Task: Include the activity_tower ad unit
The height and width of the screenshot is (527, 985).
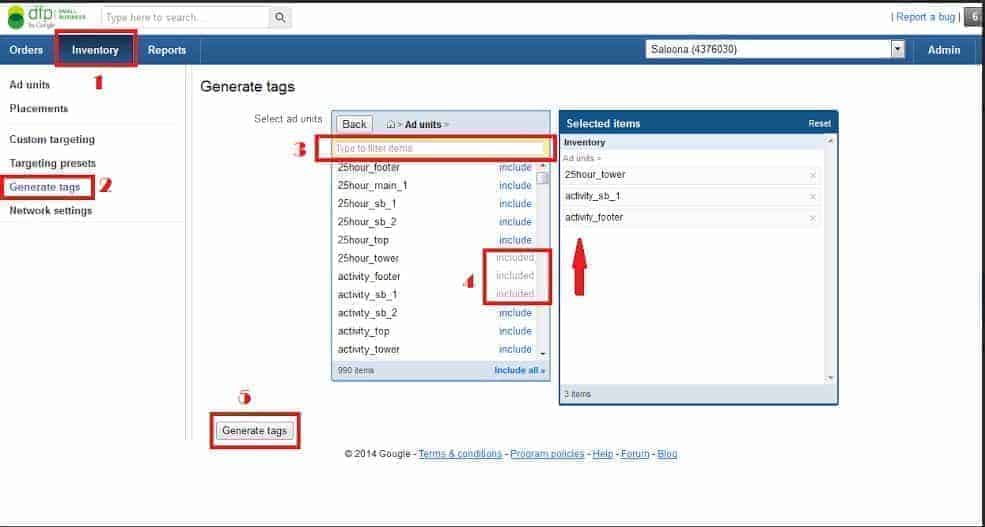Action: [x=515, y=350]
